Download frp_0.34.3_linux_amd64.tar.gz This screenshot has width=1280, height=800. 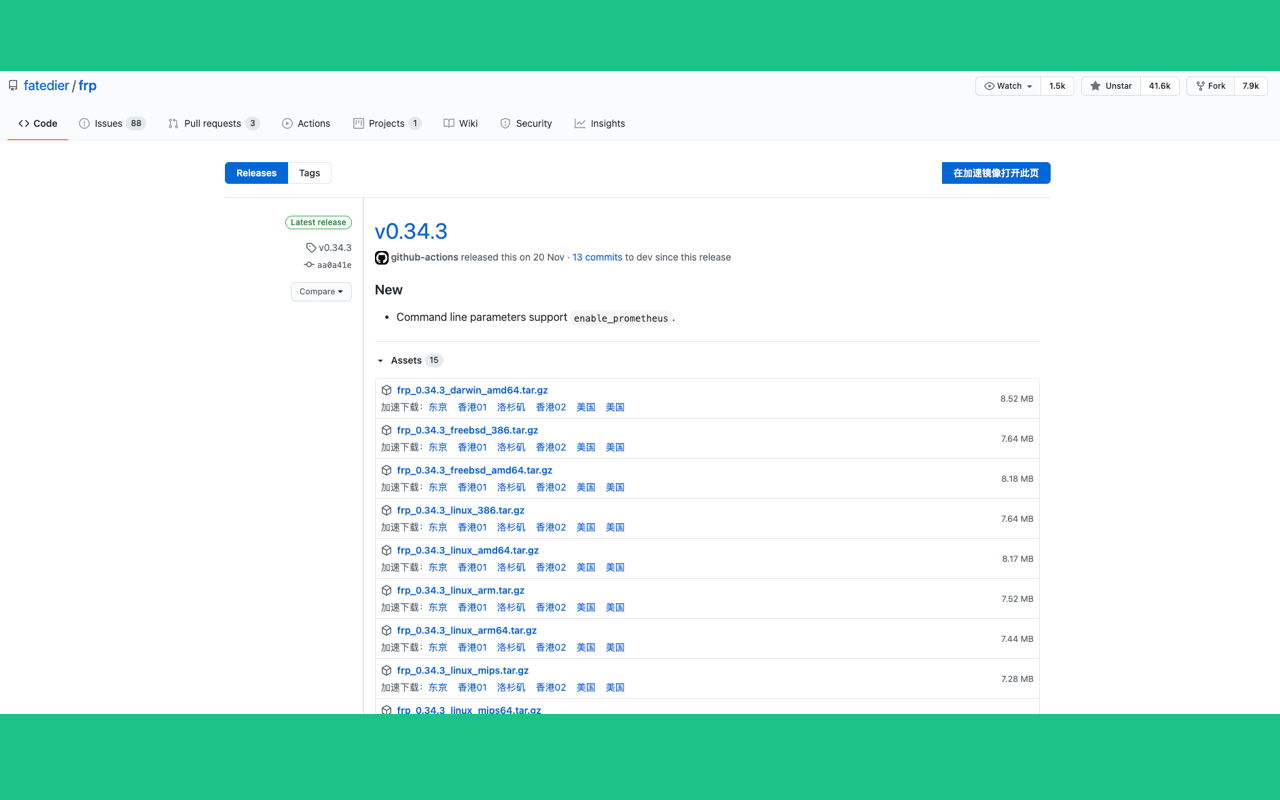467,550
